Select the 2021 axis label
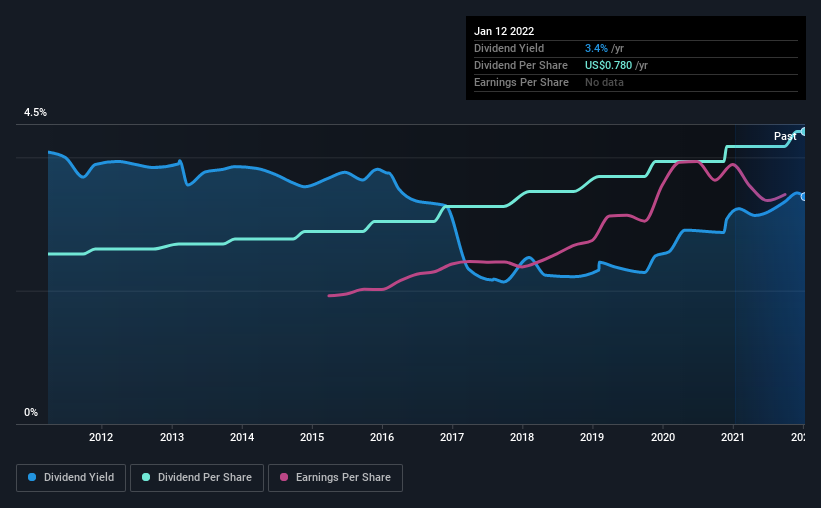 733,437
